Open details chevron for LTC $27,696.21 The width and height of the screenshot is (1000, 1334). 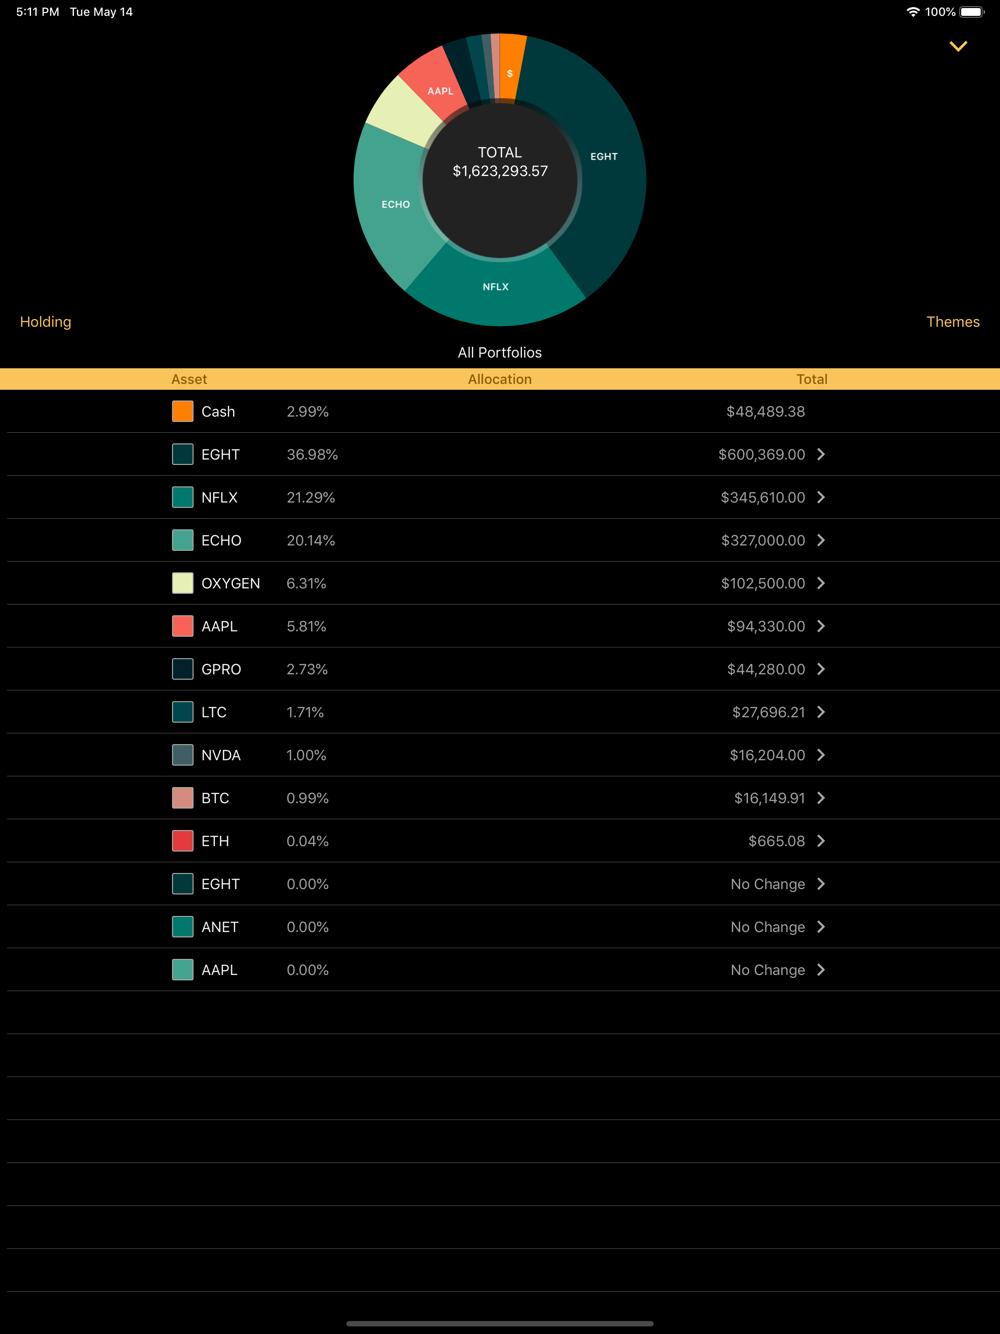[x=821, y=712]
